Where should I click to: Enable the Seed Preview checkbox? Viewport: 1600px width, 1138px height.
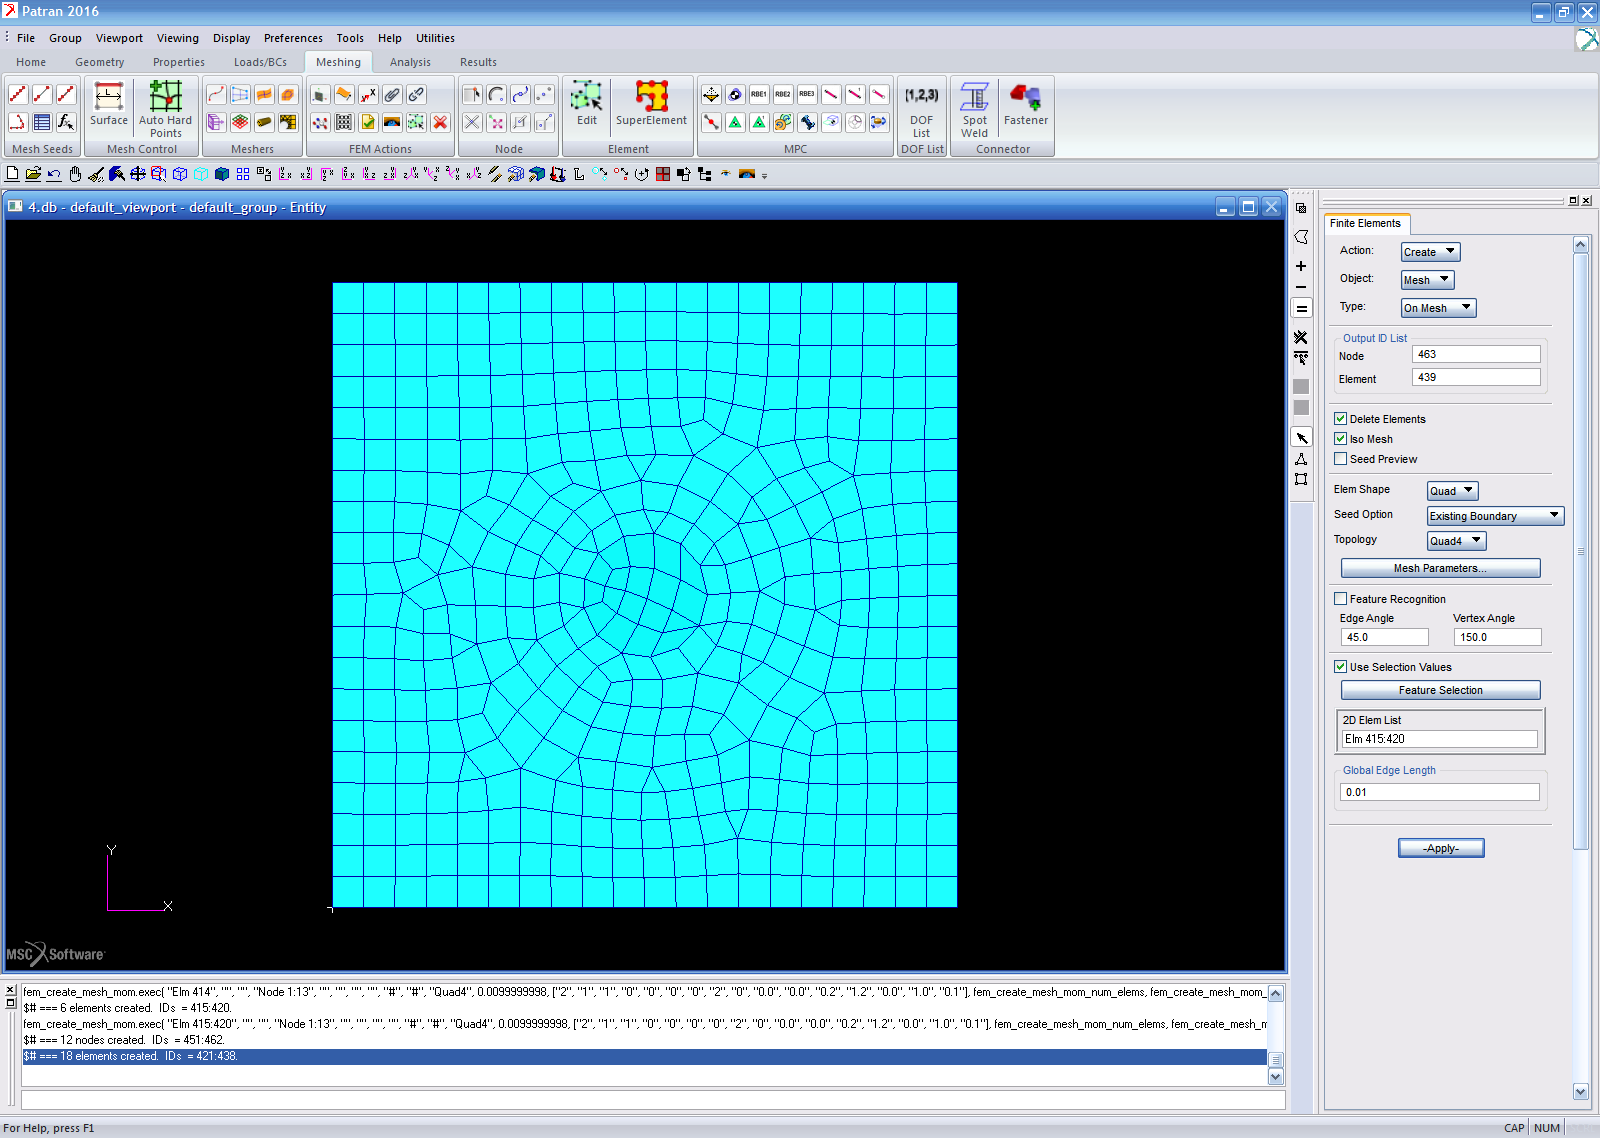[x=1340, y=459]
